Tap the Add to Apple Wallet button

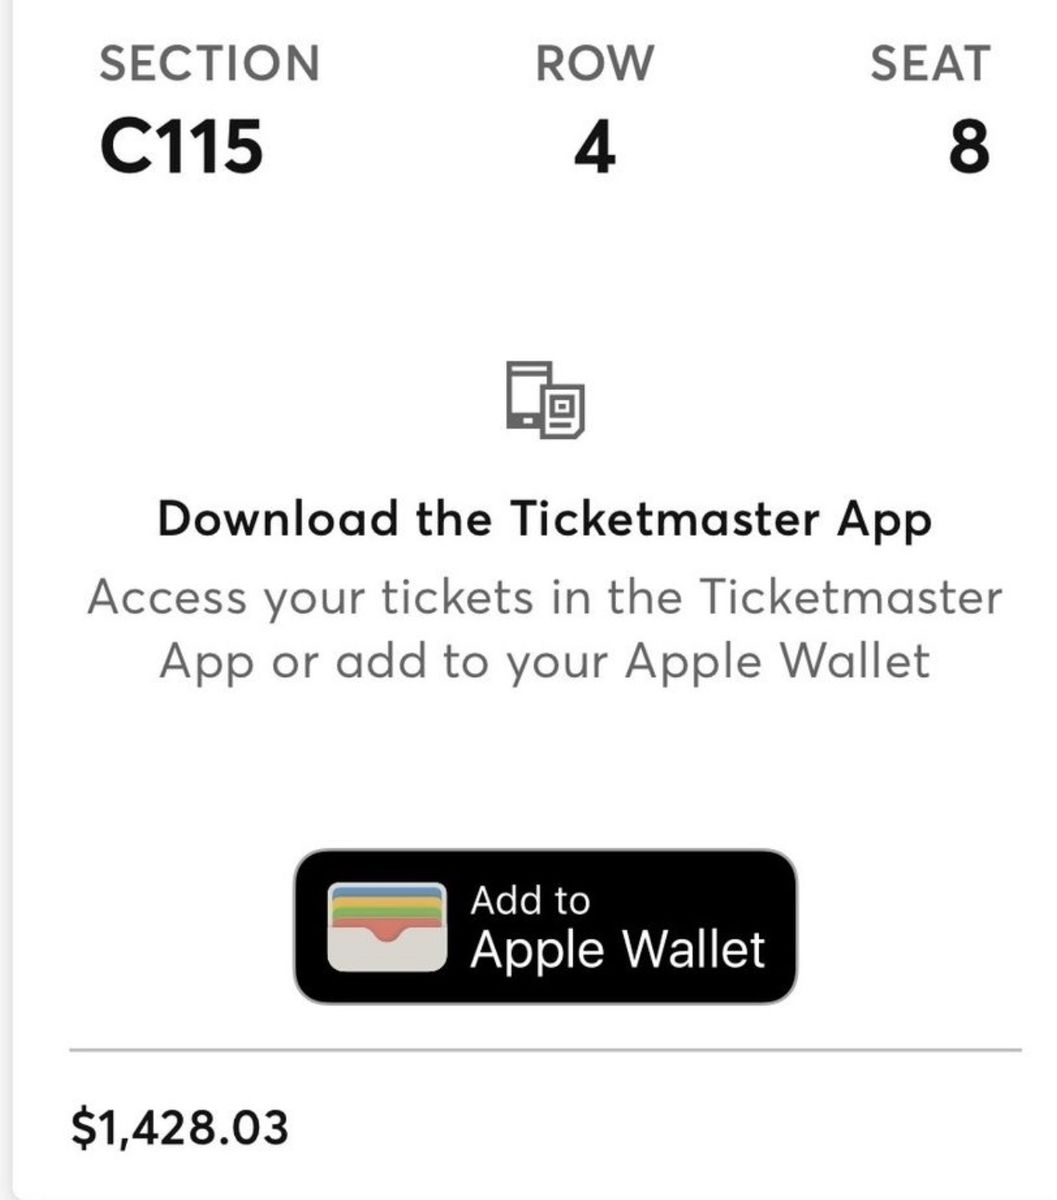pyautogui.click(x=545, y=926)
